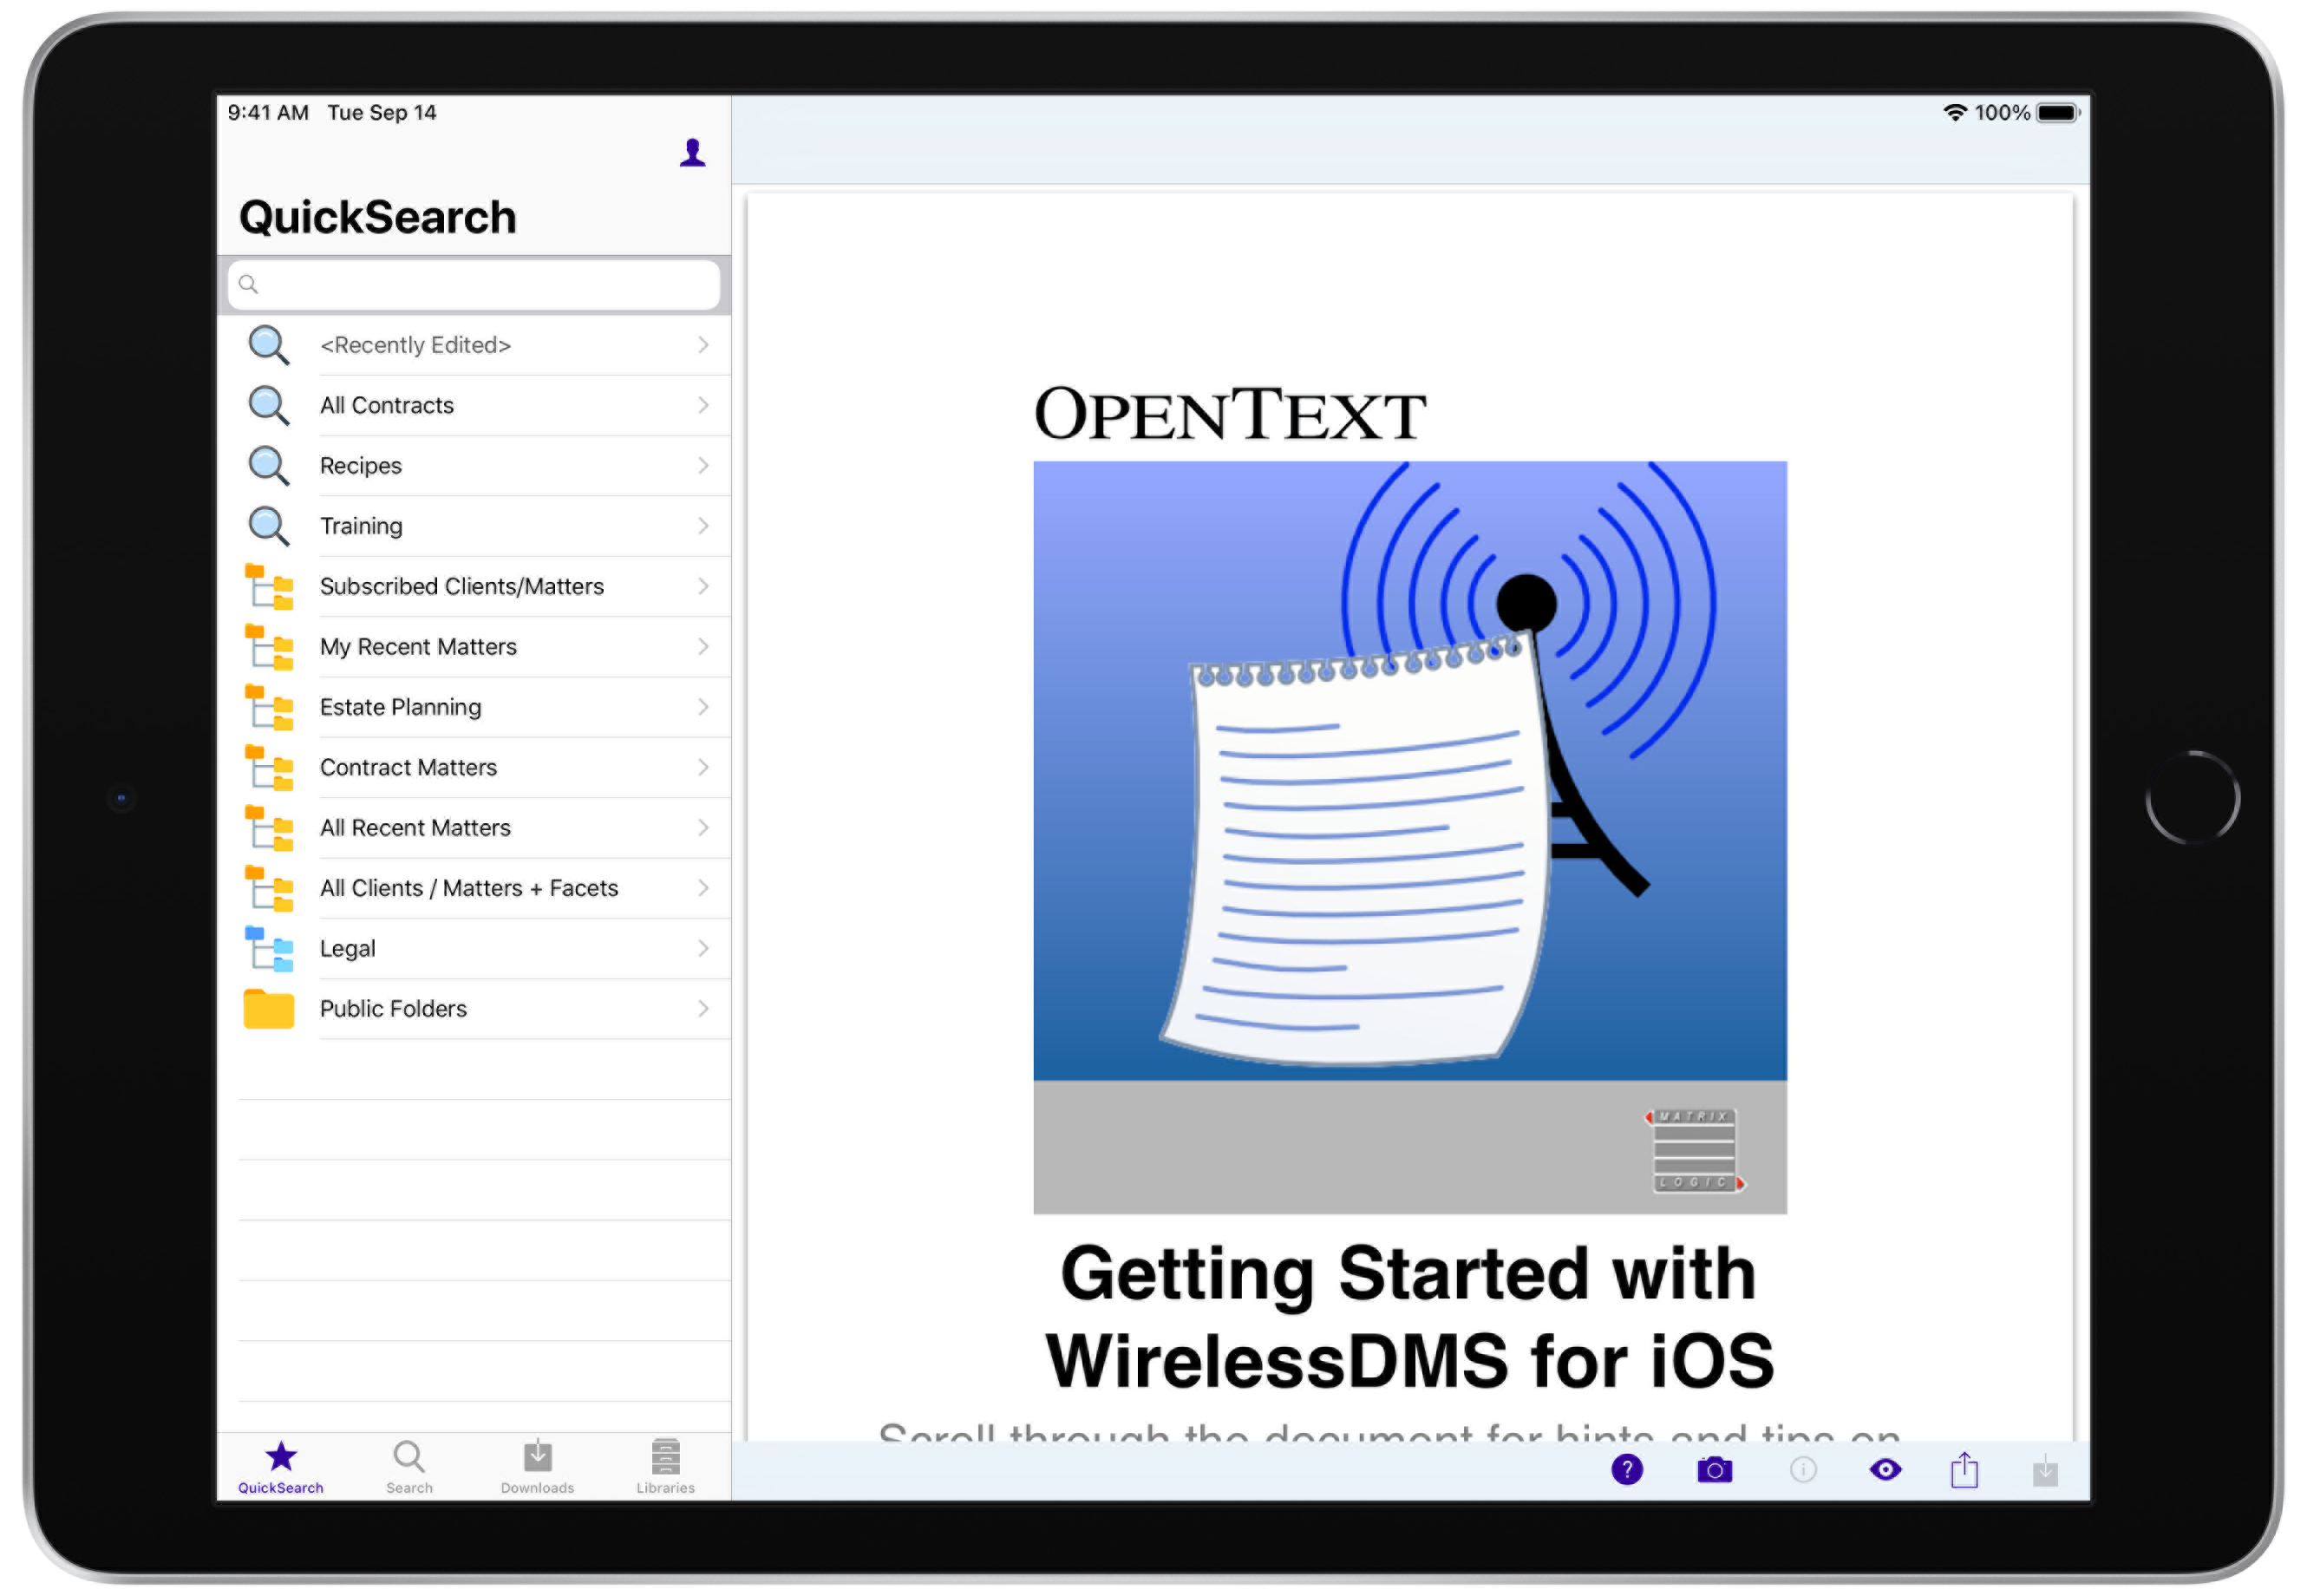The width and height of the screenshot is (2307, 1596).
Task: Open Estate Planning list
Action: point(474,707)
